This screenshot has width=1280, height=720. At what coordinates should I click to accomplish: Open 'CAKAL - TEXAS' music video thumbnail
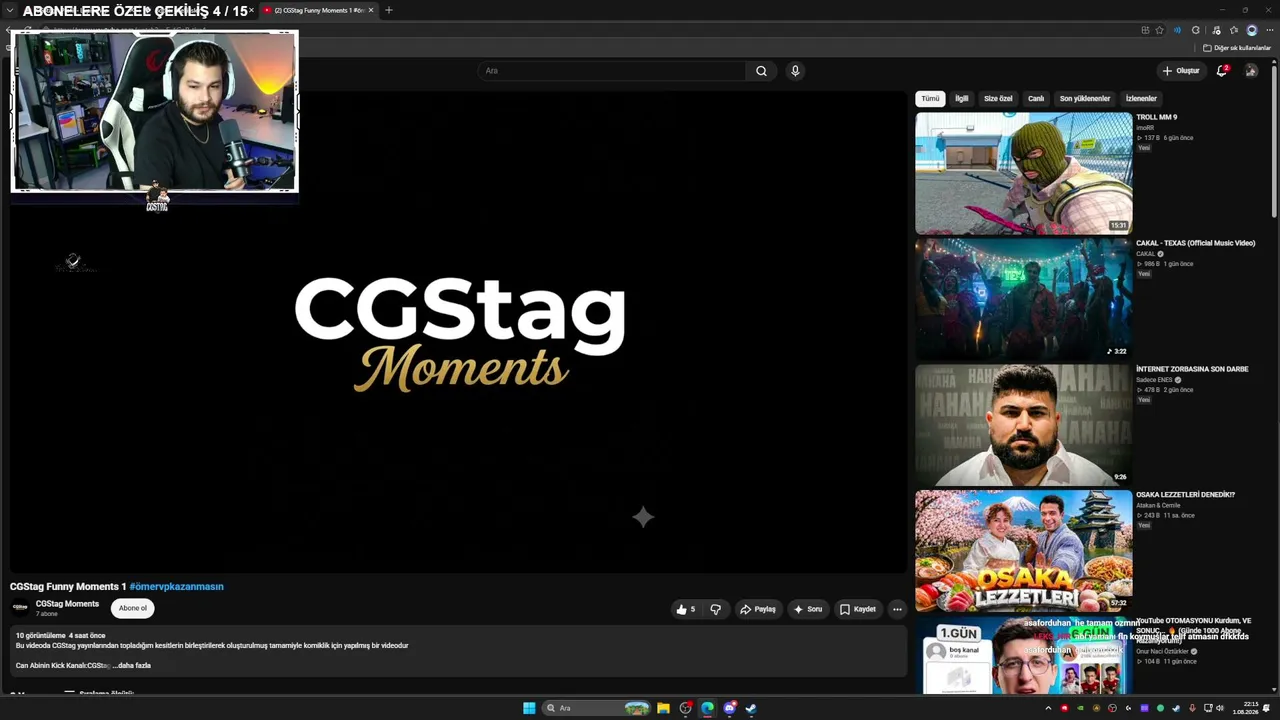[1024, 299]
